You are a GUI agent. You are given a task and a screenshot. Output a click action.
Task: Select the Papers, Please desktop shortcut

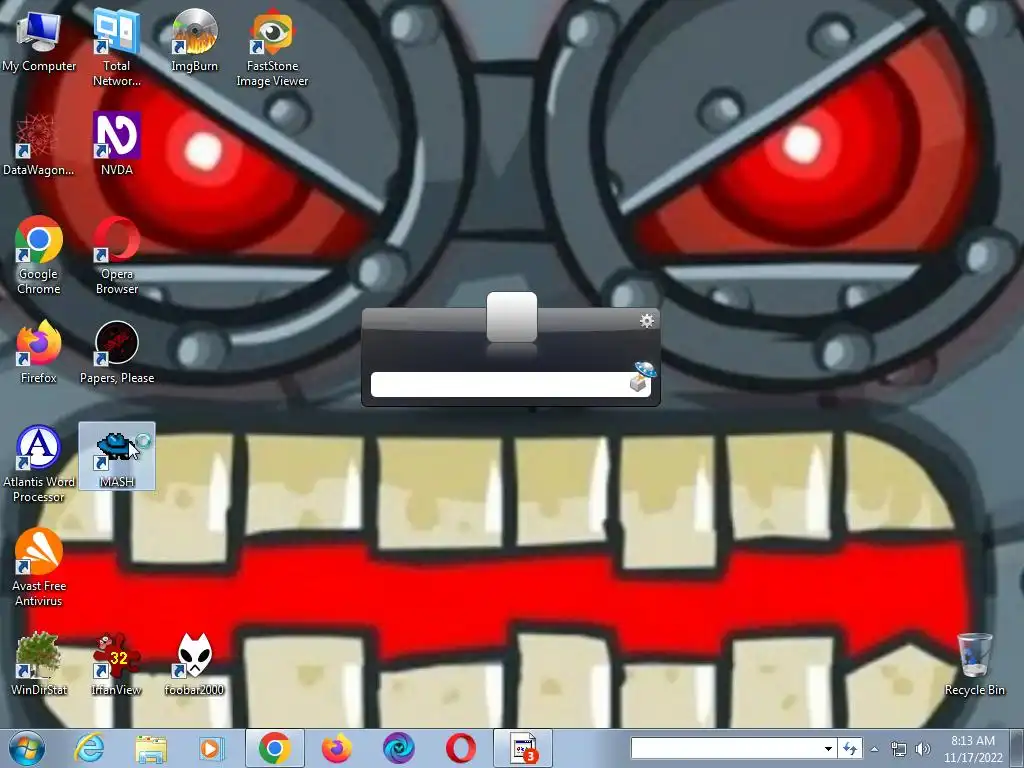117,351
